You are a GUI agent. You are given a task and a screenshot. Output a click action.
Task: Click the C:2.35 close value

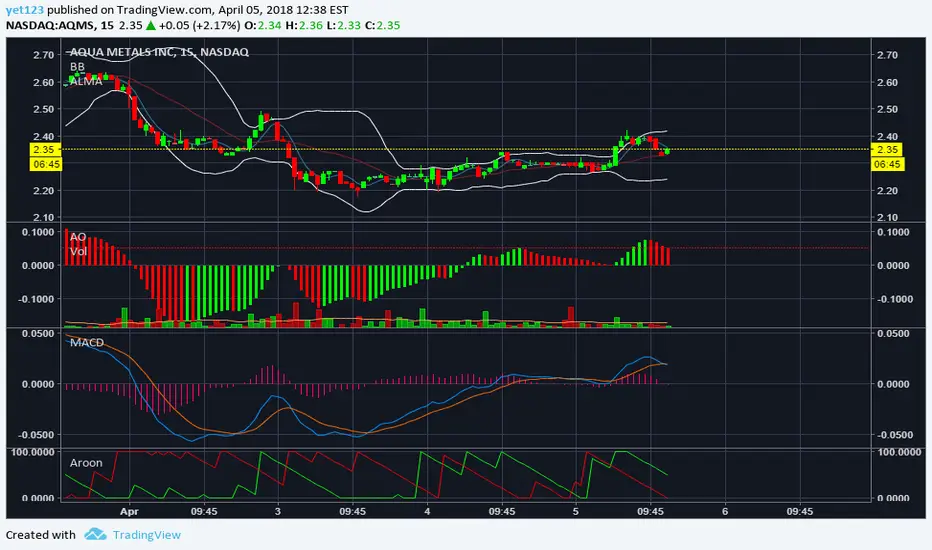coord(382,26)
